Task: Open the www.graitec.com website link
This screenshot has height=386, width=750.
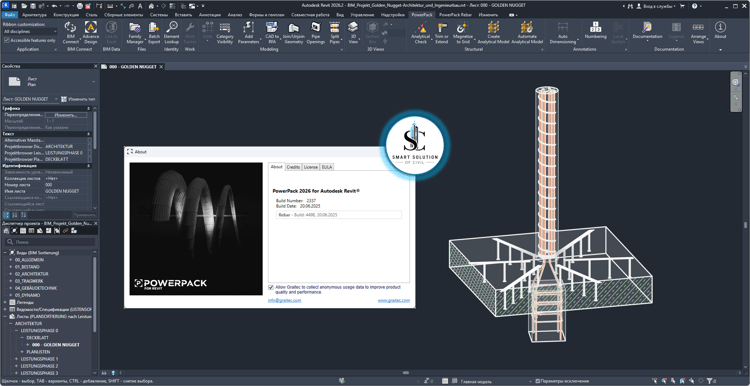Action: coord(394,300)
